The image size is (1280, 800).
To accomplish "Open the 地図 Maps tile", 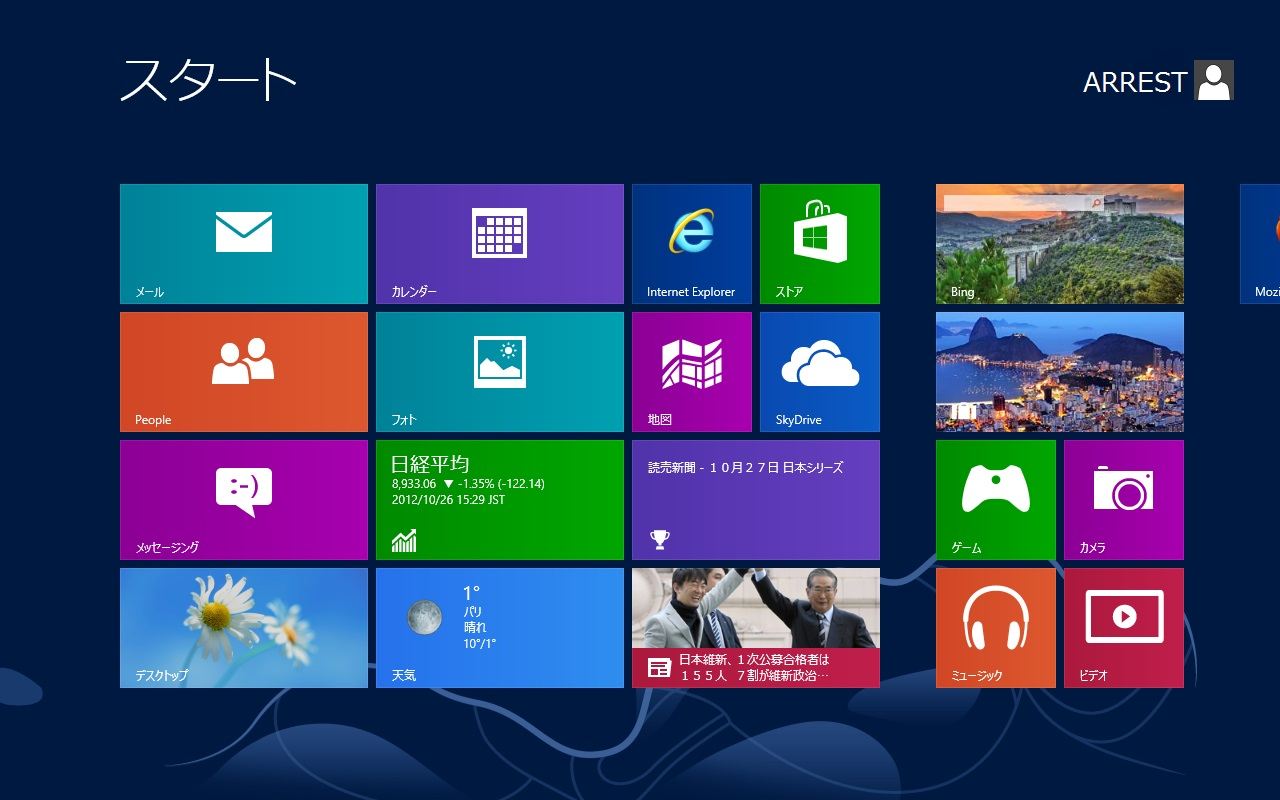I will (x=692, y=372).
